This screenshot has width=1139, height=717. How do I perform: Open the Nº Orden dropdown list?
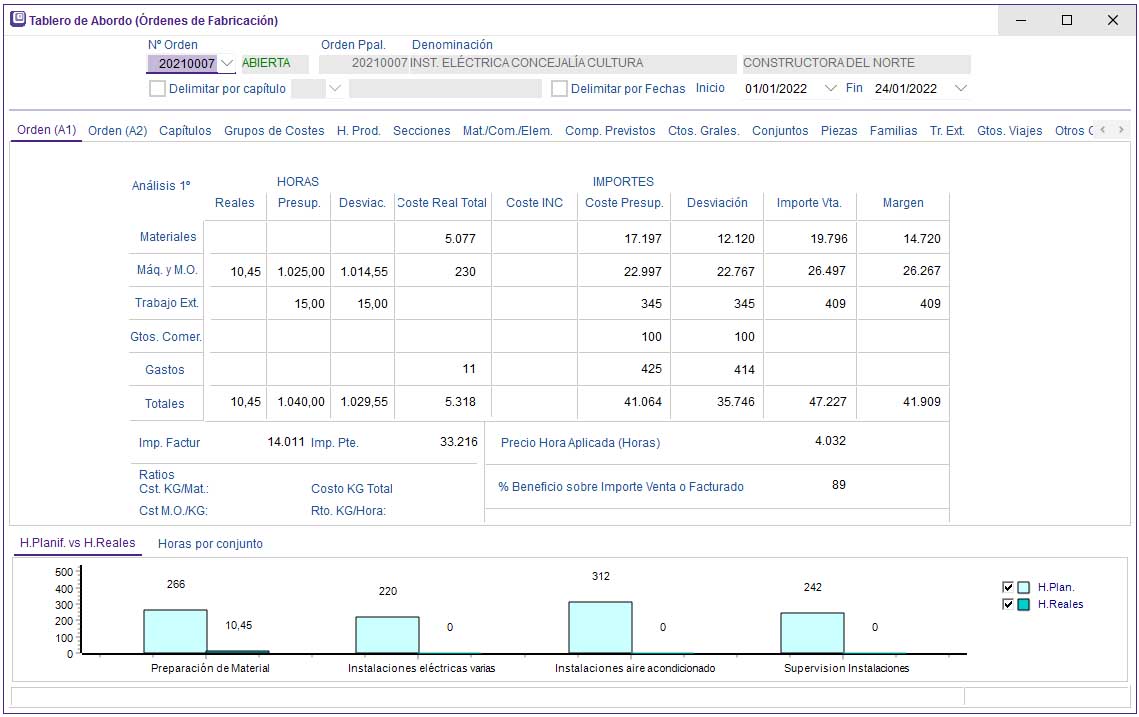[x=227, y=64]
